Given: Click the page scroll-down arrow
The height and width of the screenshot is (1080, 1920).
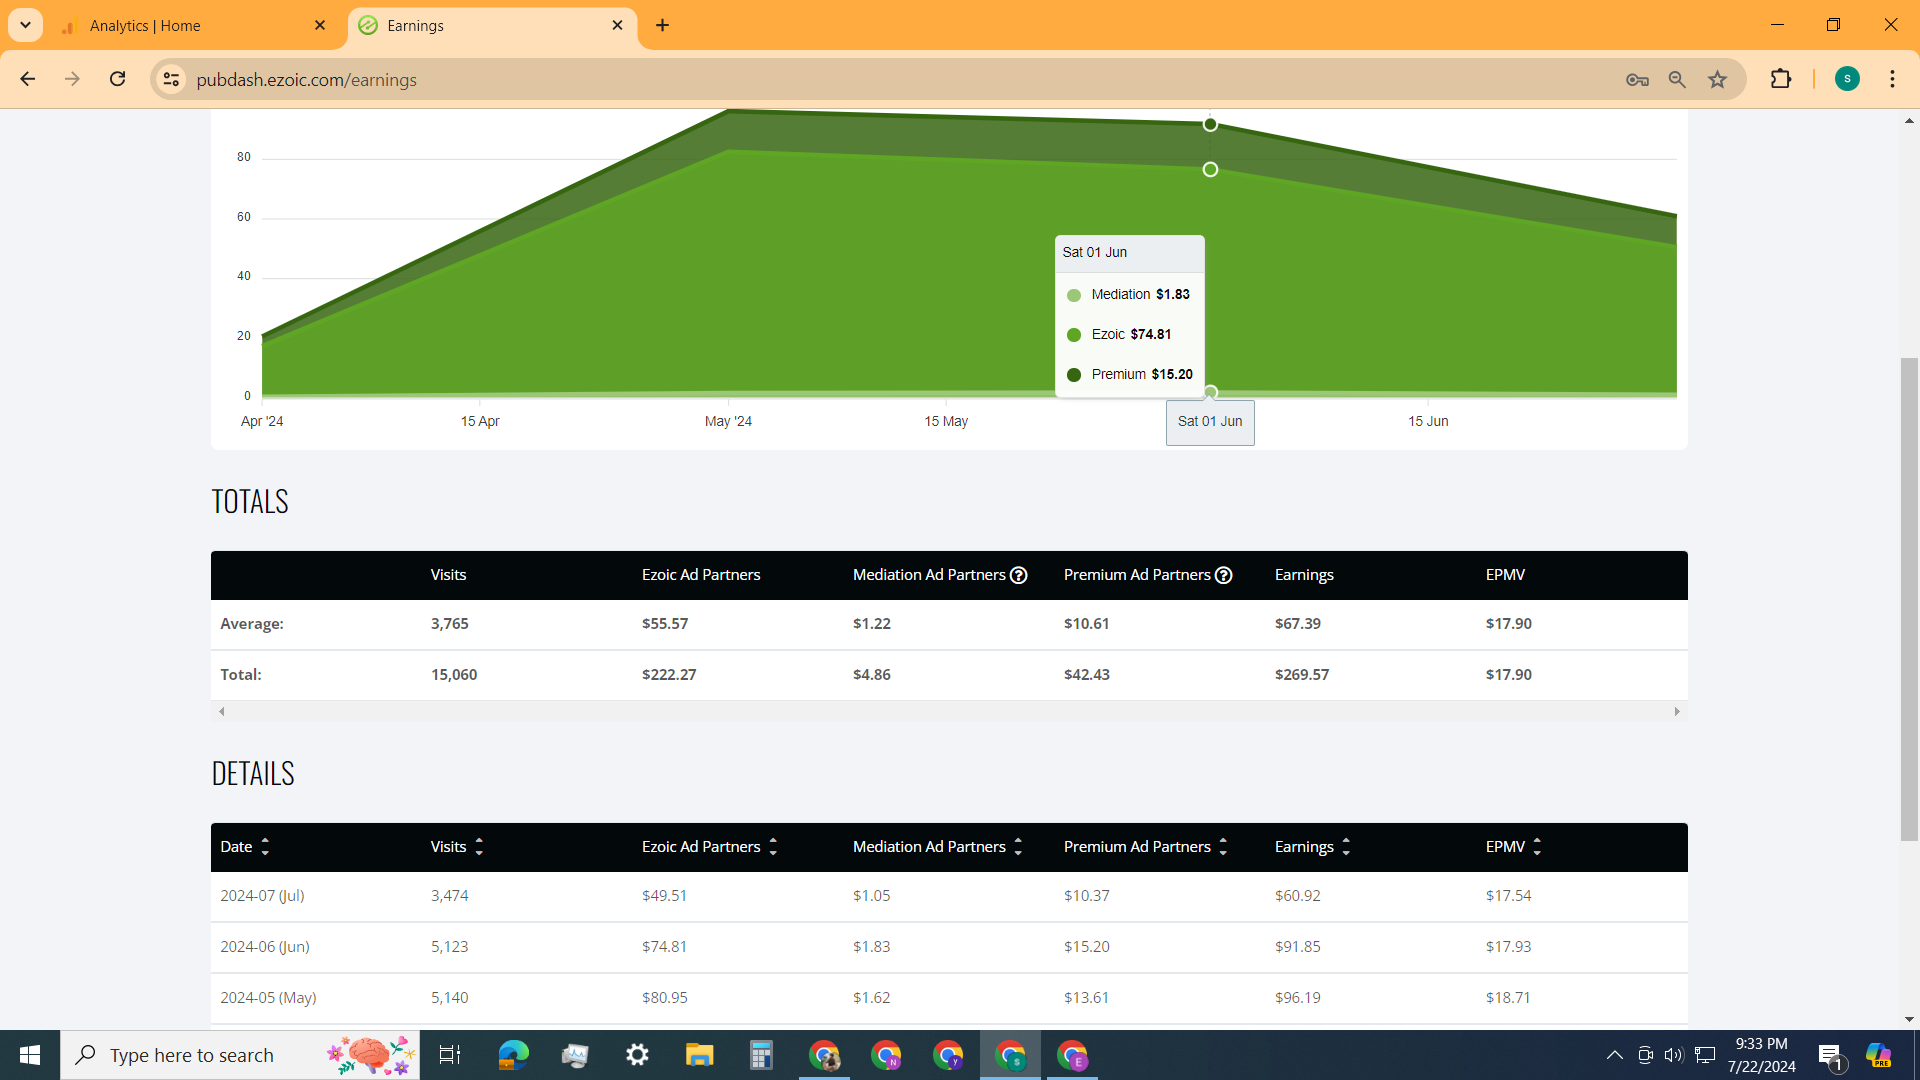Looking at the screenshot, I should [1909, 1020].
